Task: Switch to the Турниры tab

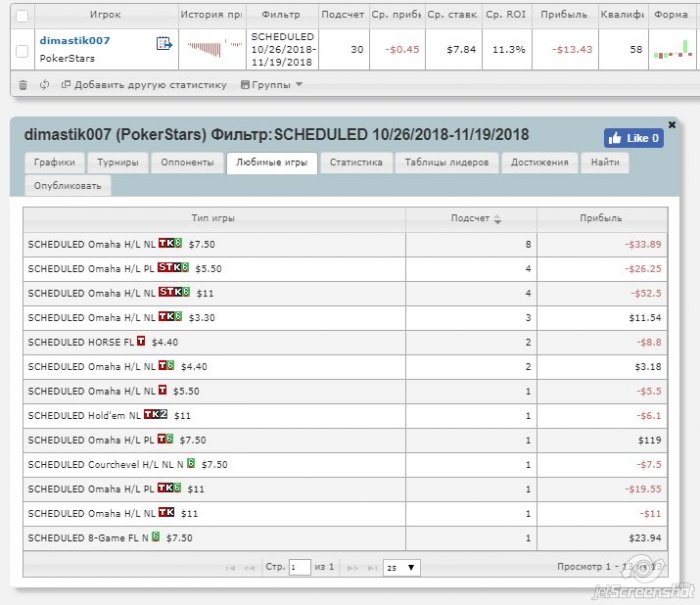Action: pyautogui.click(x=118, y=163)
